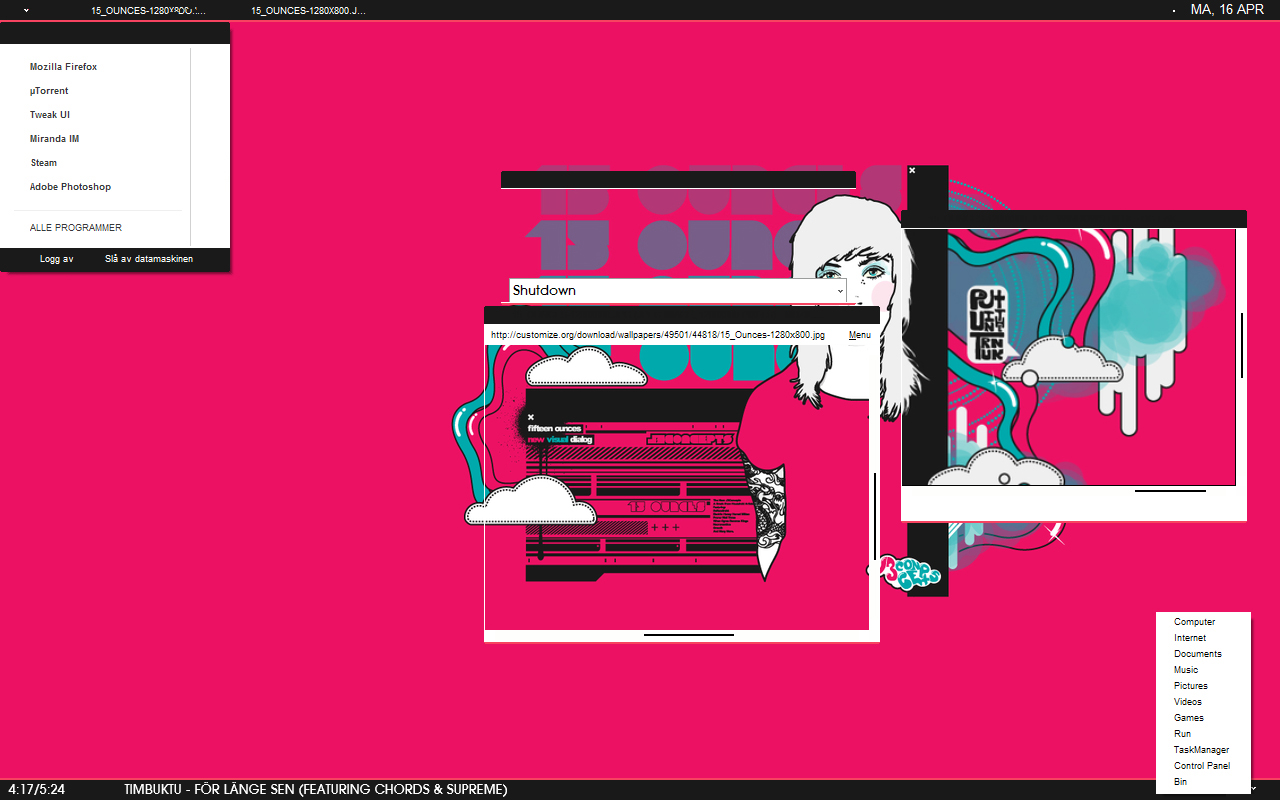Expand ALLE PROGRAMMER list
The height and width of the screenshot is (800, 1280).
[x=76, y=228]
